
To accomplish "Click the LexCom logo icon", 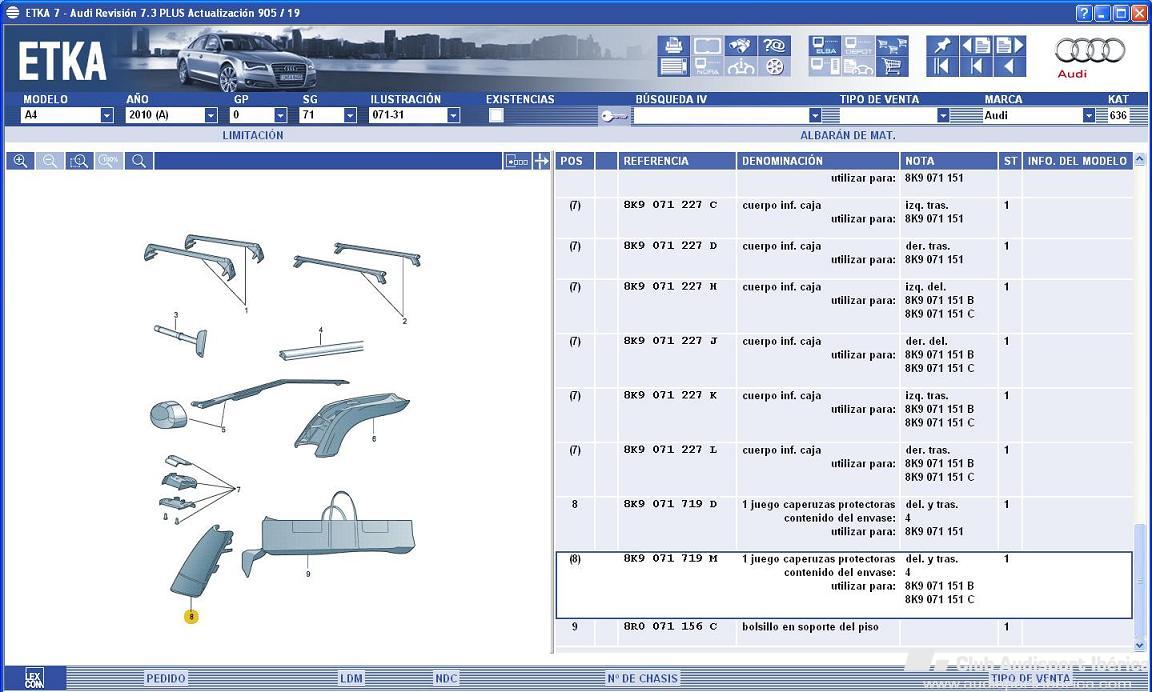I will coord(35,678).
